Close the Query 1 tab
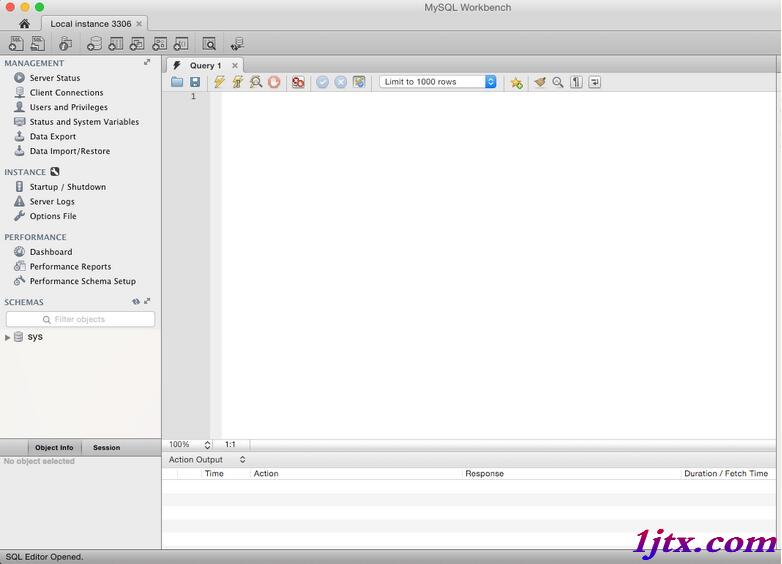782x564 pixels. coord(234,65)
